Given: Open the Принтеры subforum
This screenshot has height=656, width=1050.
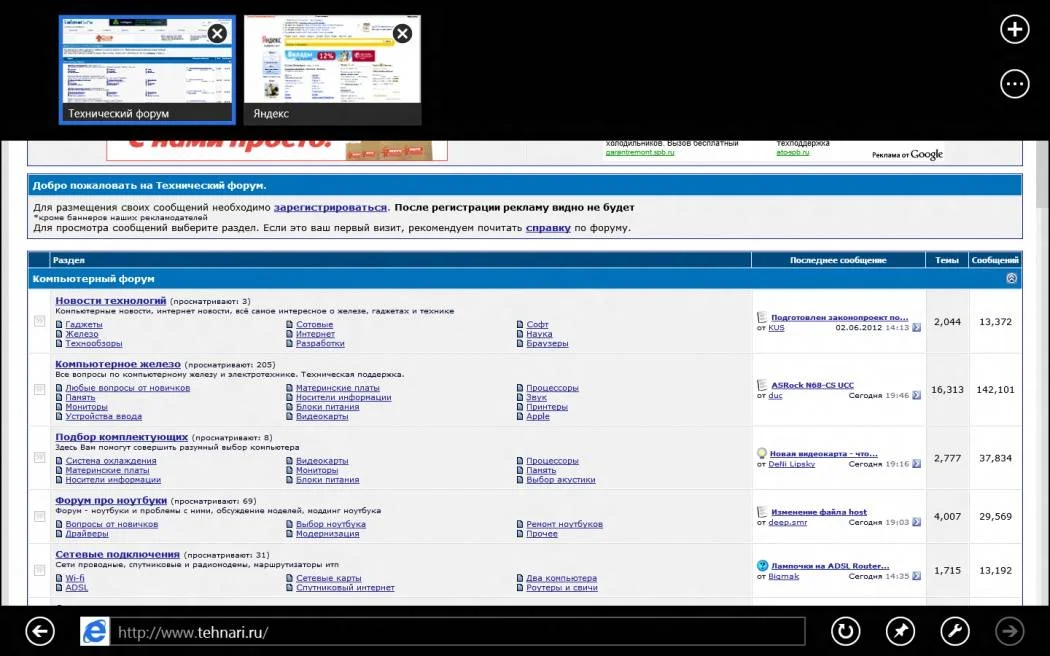Looking at the screenshot, I should pos(546,407).
